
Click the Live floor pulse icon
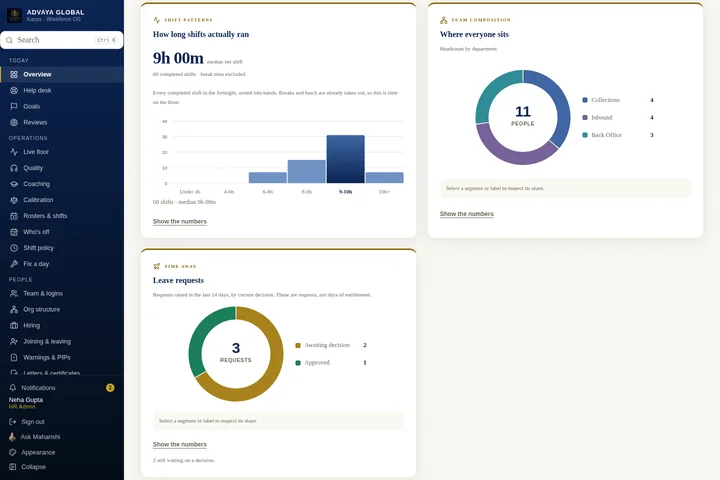click(x=14, y=152)
